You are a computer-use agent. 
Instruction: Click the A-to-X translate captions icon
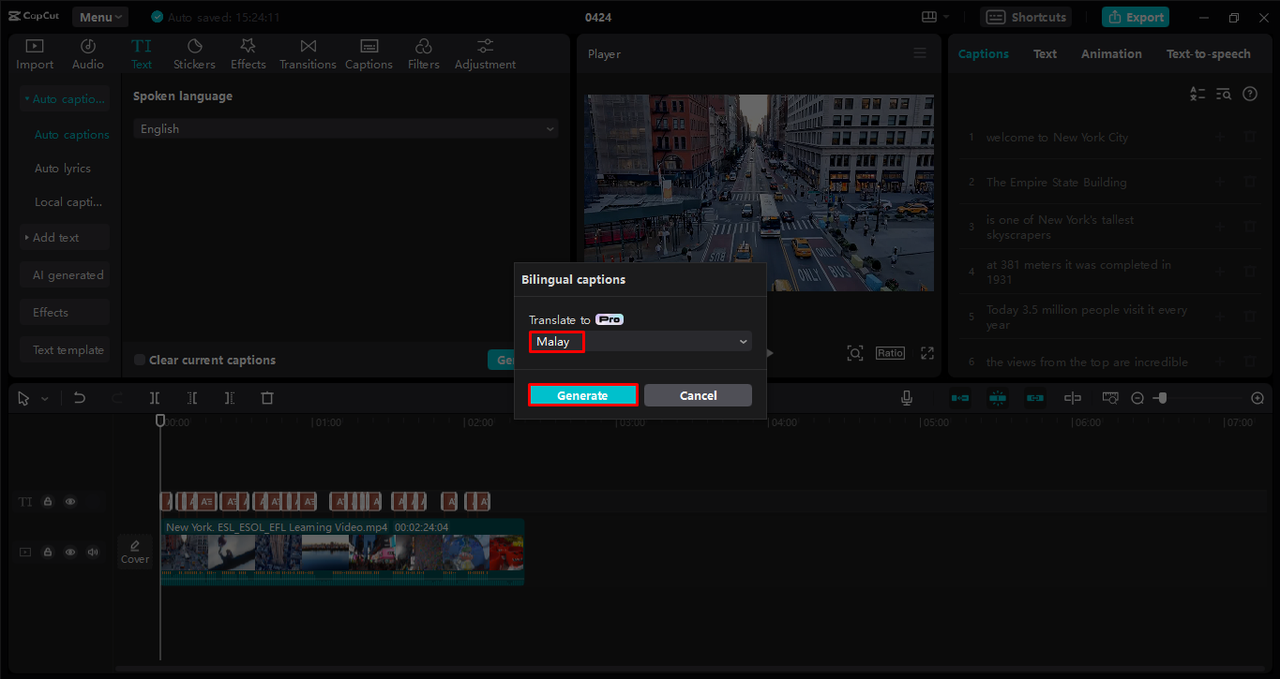1198,94
